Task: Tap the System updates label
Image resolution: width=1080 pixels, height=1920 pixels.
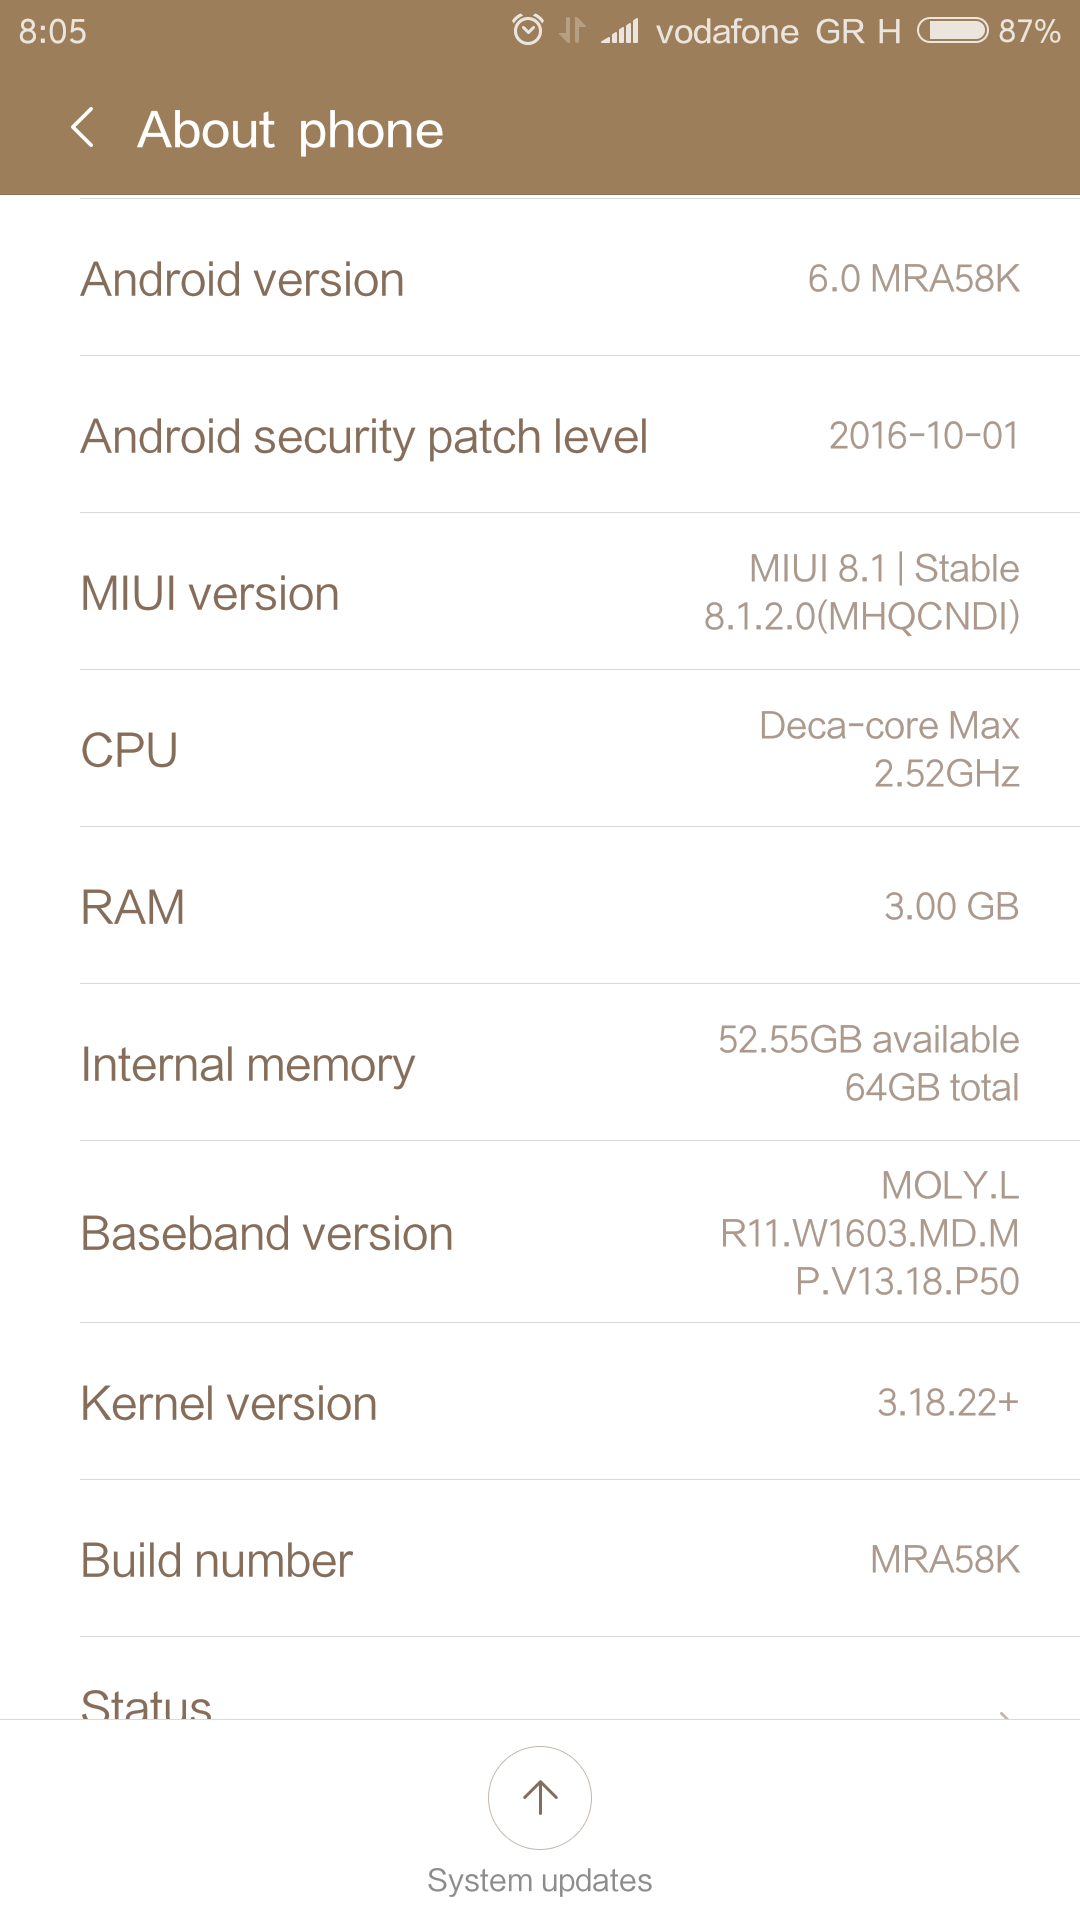Action: tap(540, 1881)
